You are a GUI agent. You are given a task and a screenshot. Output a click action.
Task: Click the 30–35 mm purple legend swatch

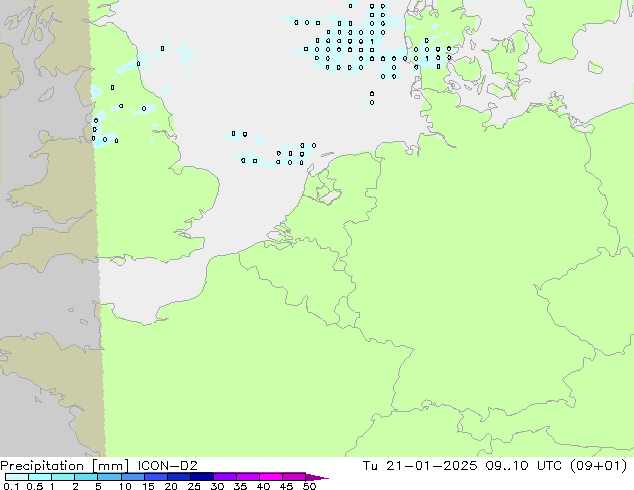coord(225,477)
